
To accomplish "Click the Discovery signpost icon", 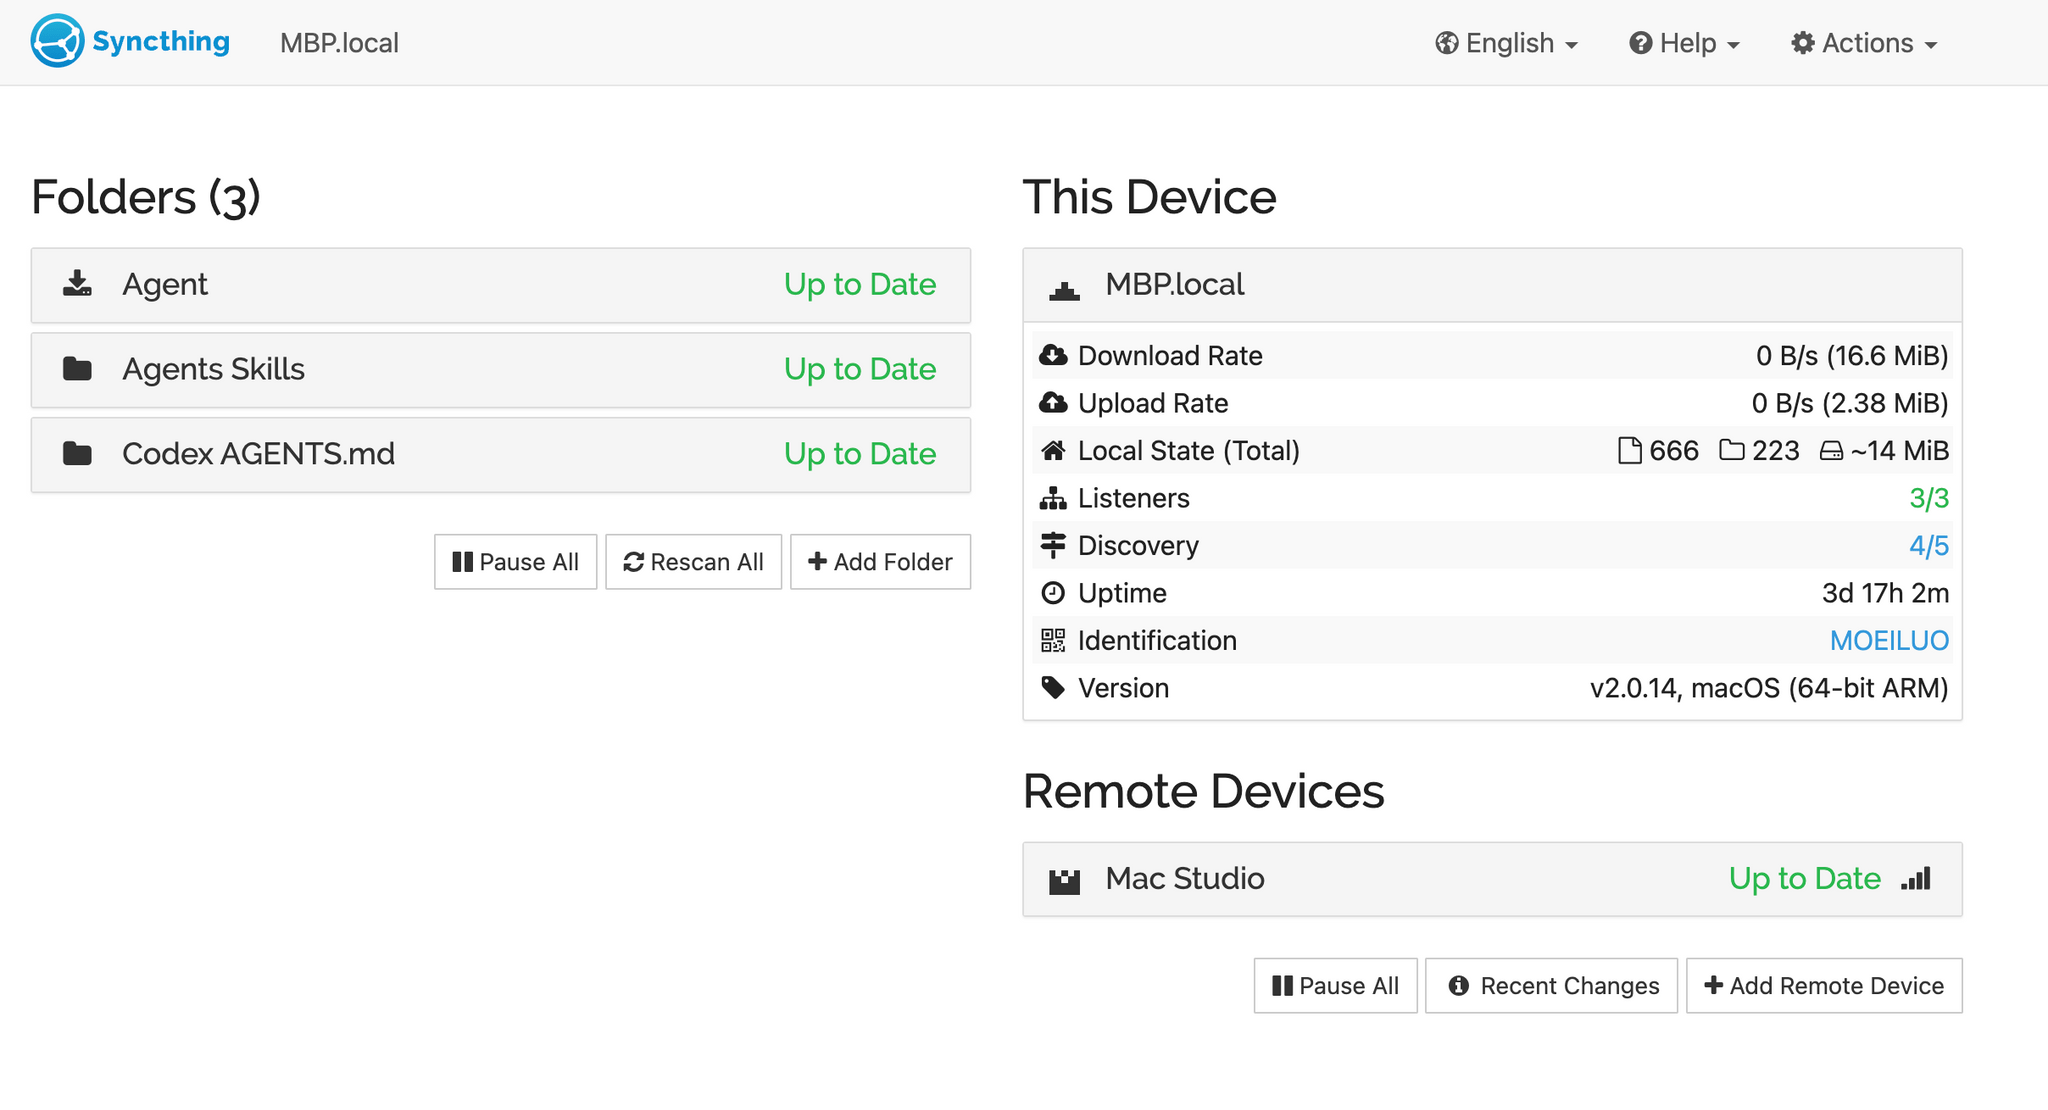I will pyautogui.click(x=1053, y=545).
